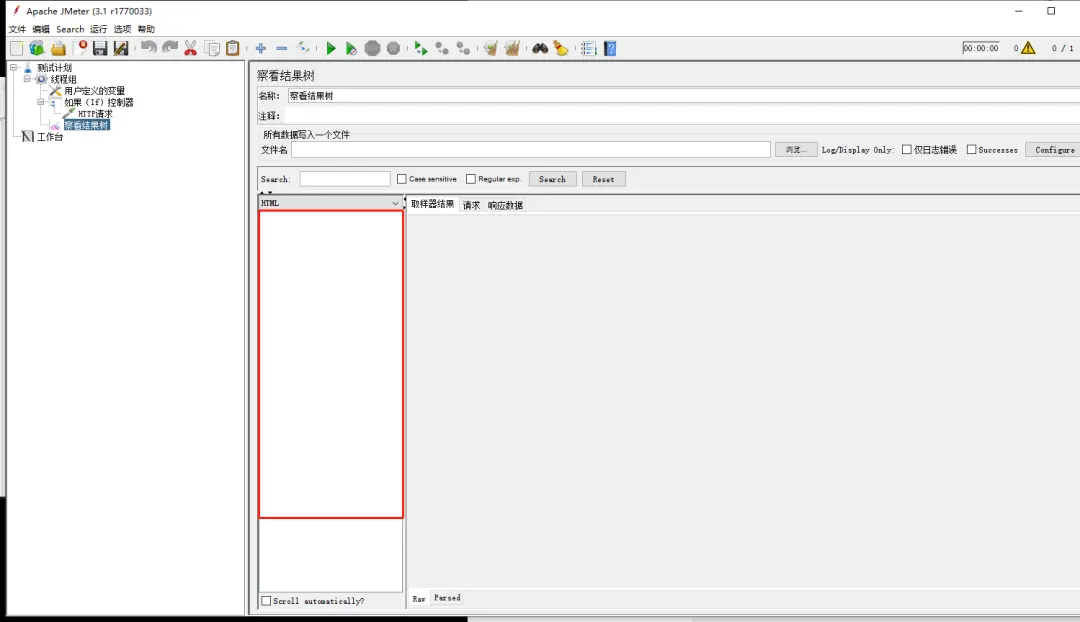
Task: Create a new test plan via toolbar icon
Action: [x=17, y=48]
